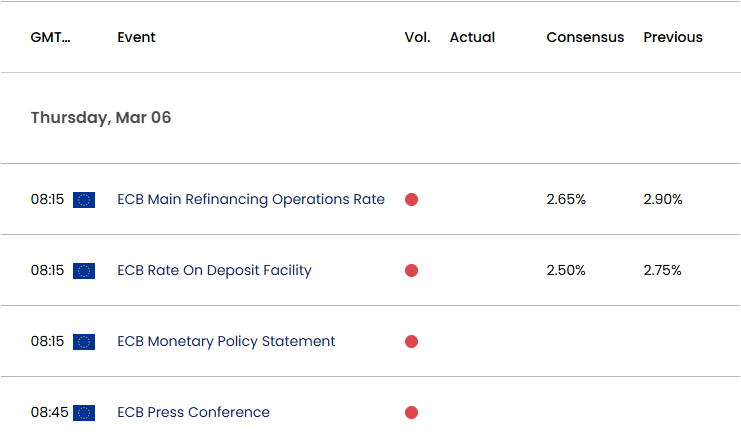Image resolution: width=741 pixels, height=444 pixels.
Task: Click the Vol. column header
Action: click(x=417, y=37)
